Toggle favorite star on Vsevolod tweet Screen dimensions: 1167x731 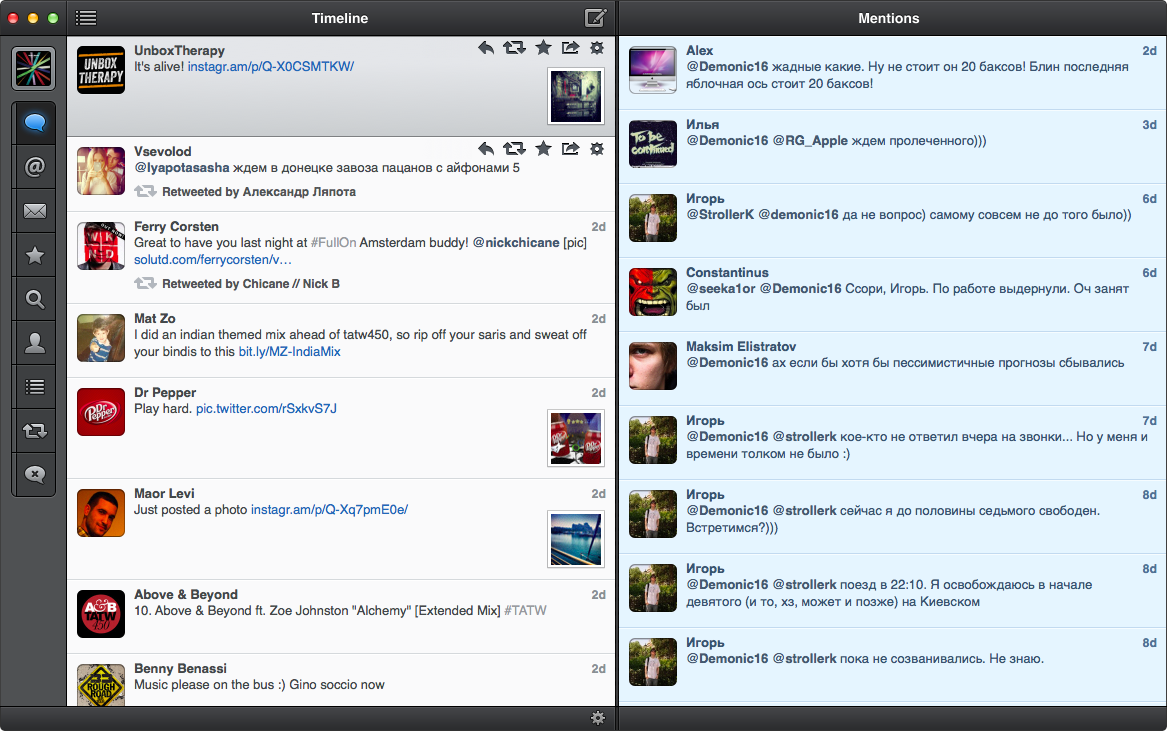click(543, 149)
